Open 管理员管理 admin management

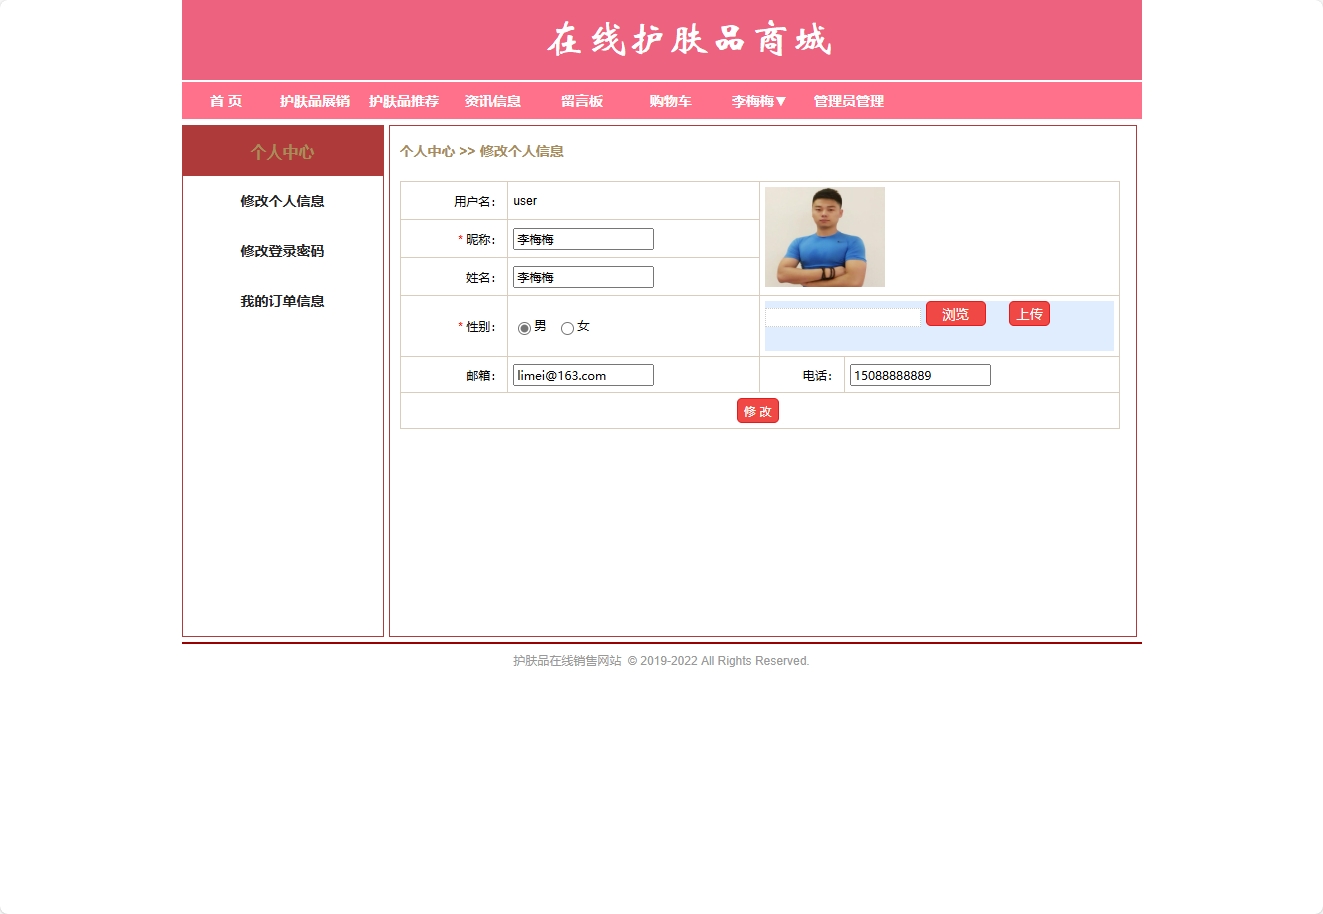(847, 101)
